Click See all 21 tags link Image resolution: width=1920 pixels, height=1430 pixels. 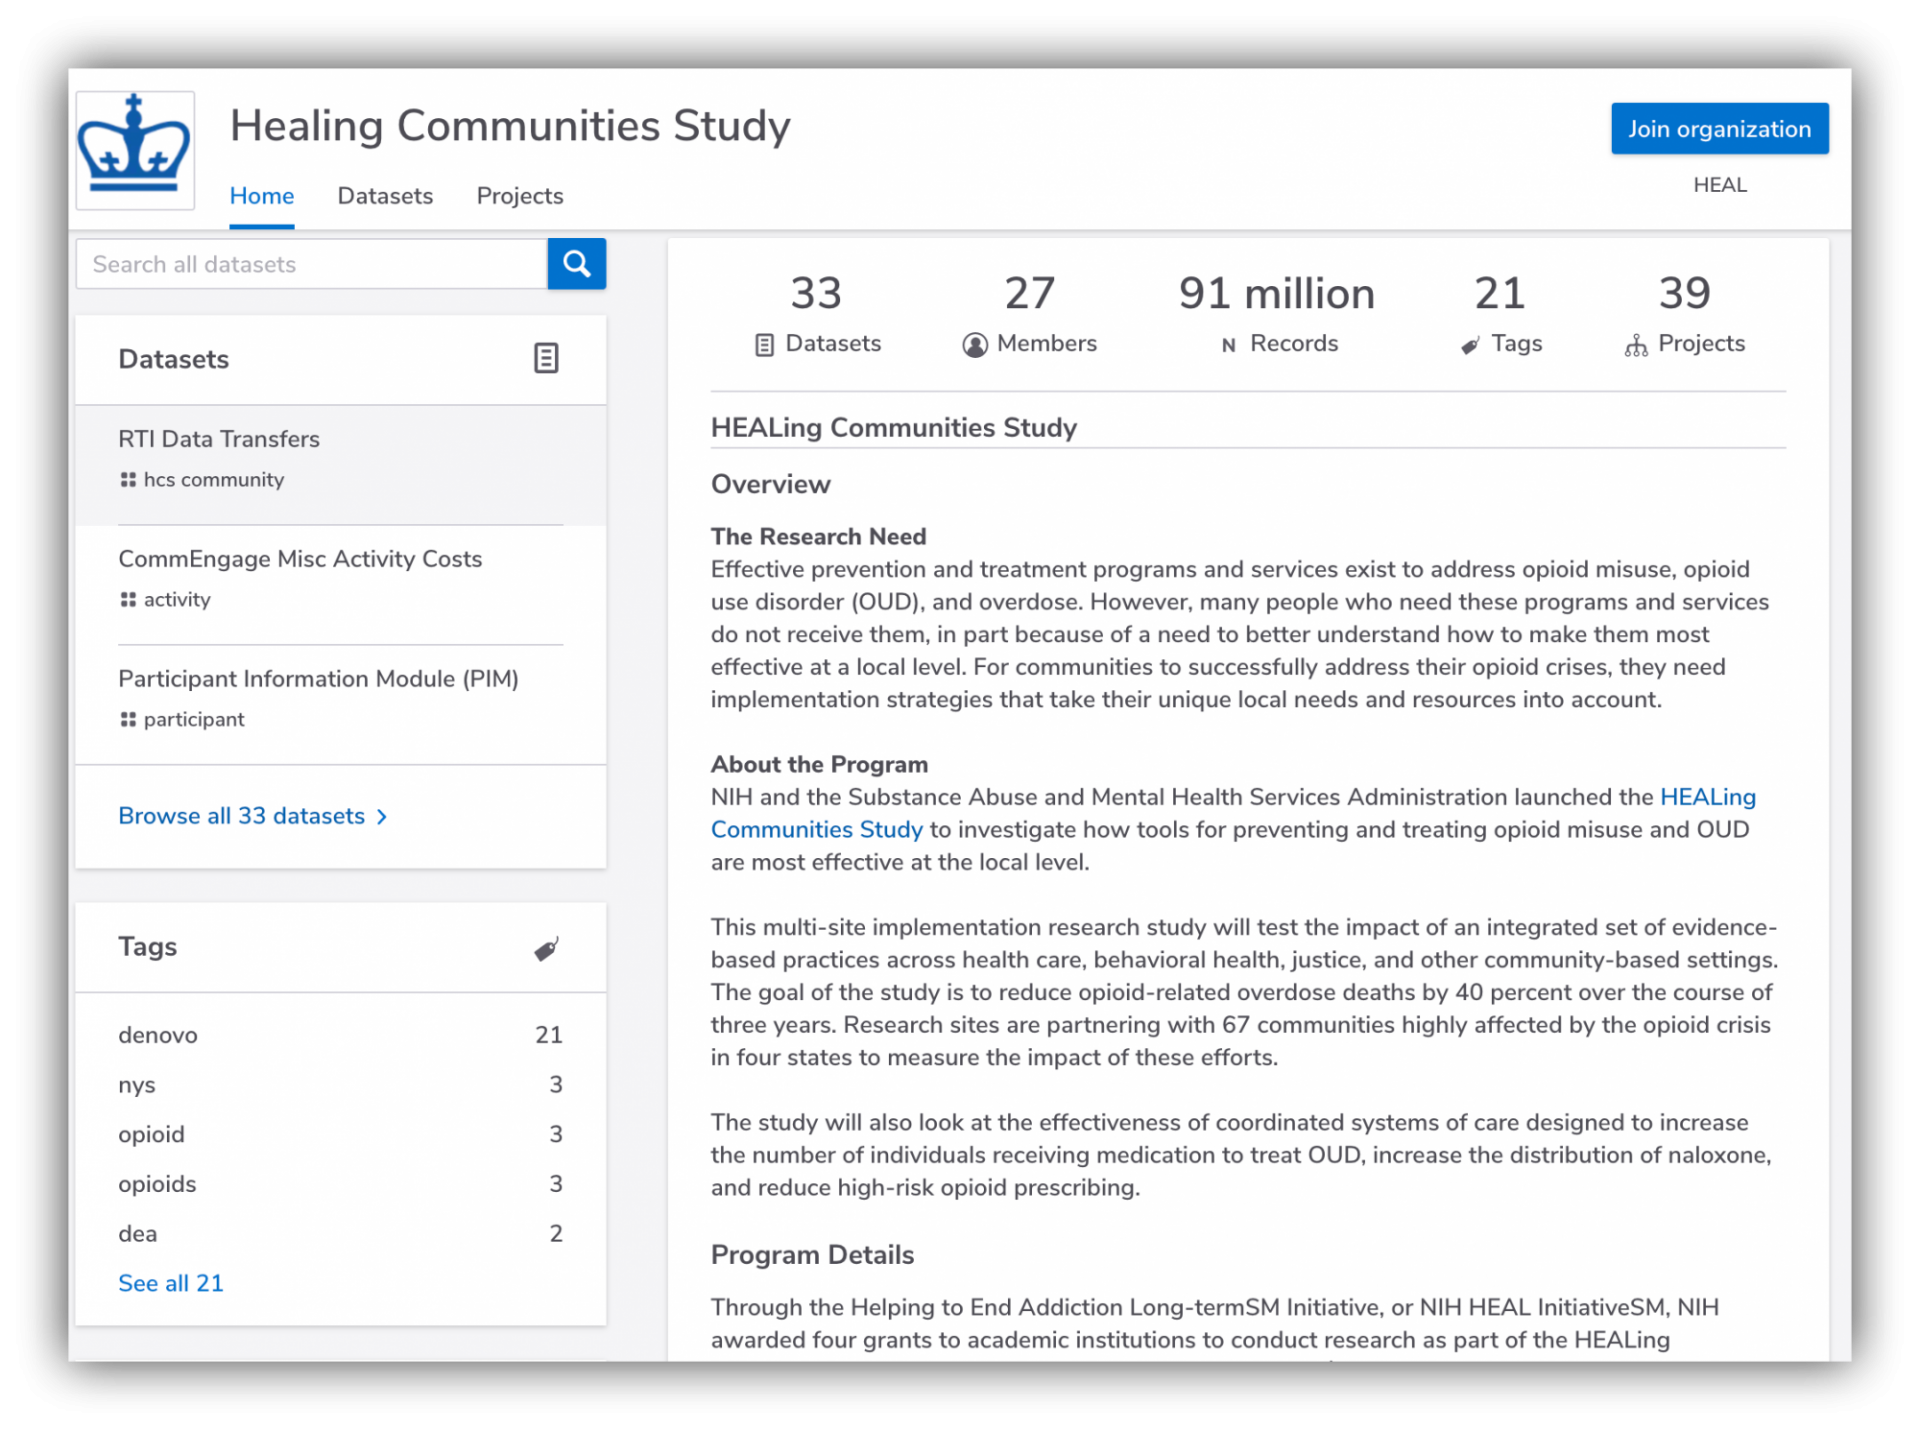coord(171,1283)
